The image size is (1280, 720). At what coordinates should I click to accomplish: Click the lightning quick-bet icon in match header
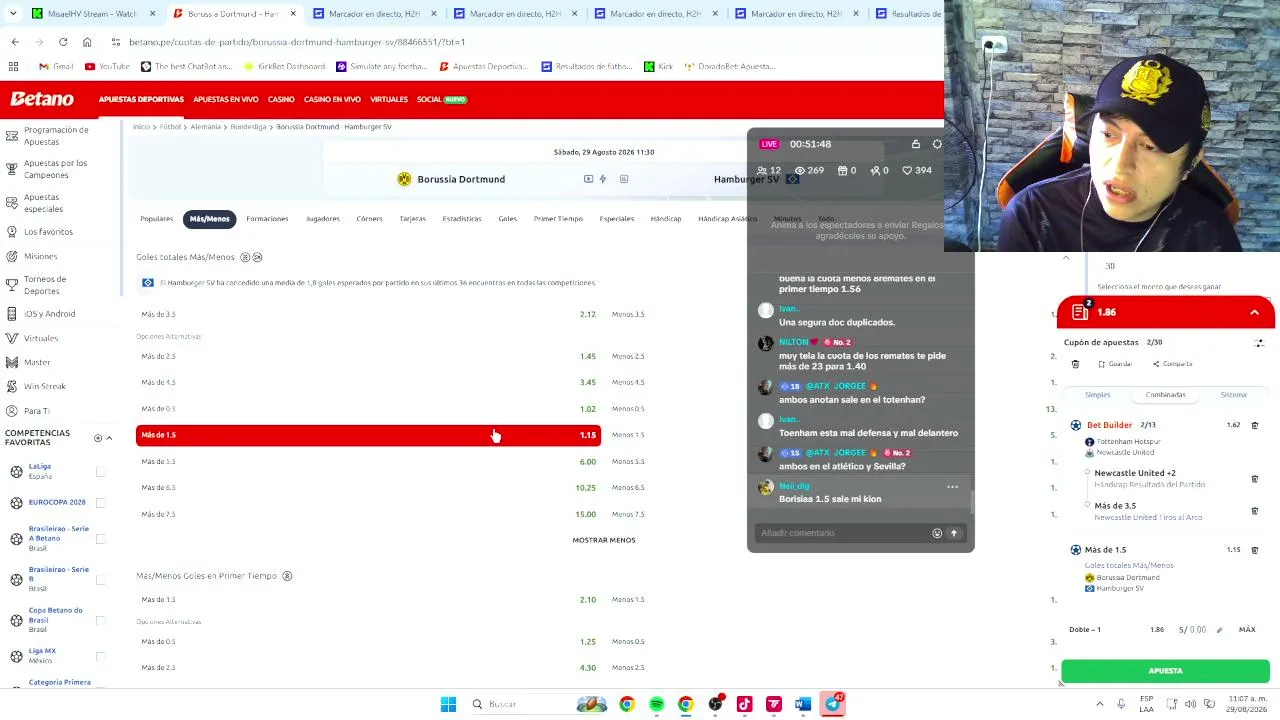pos(602,179)
